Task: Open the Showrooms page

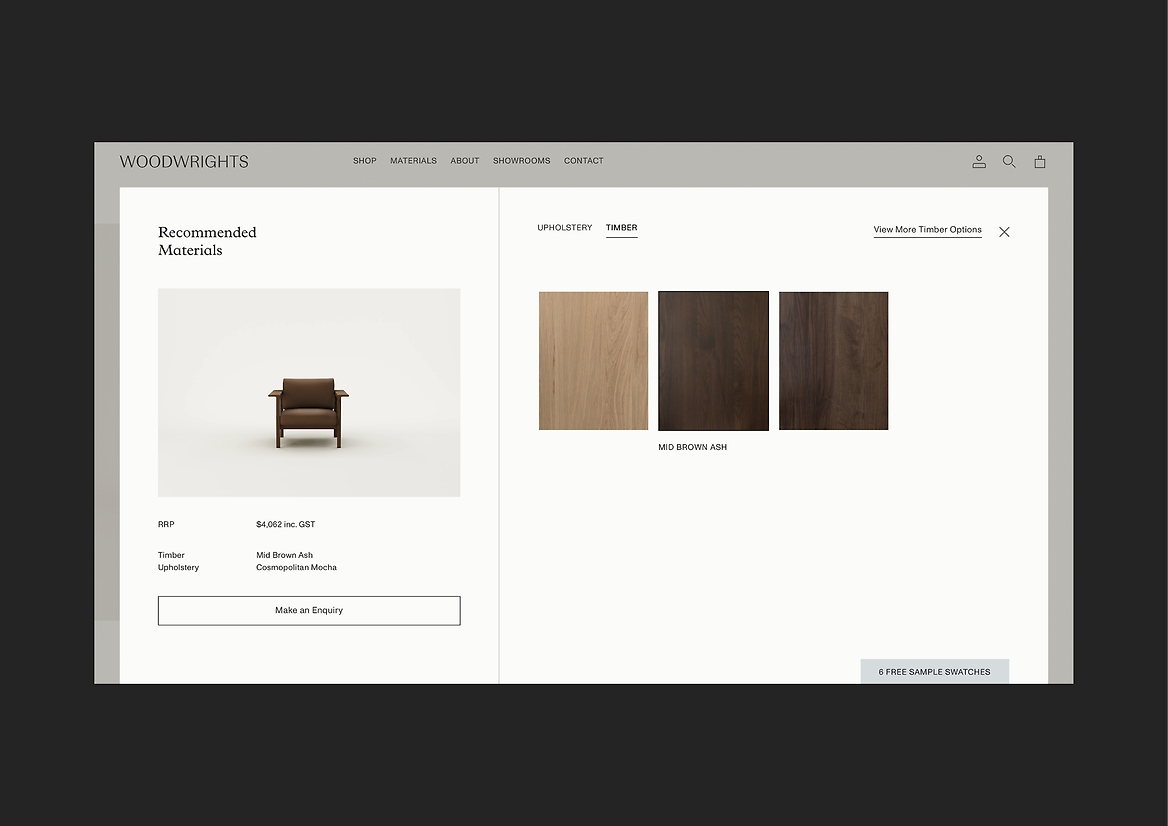Action: tap(521, 161)
